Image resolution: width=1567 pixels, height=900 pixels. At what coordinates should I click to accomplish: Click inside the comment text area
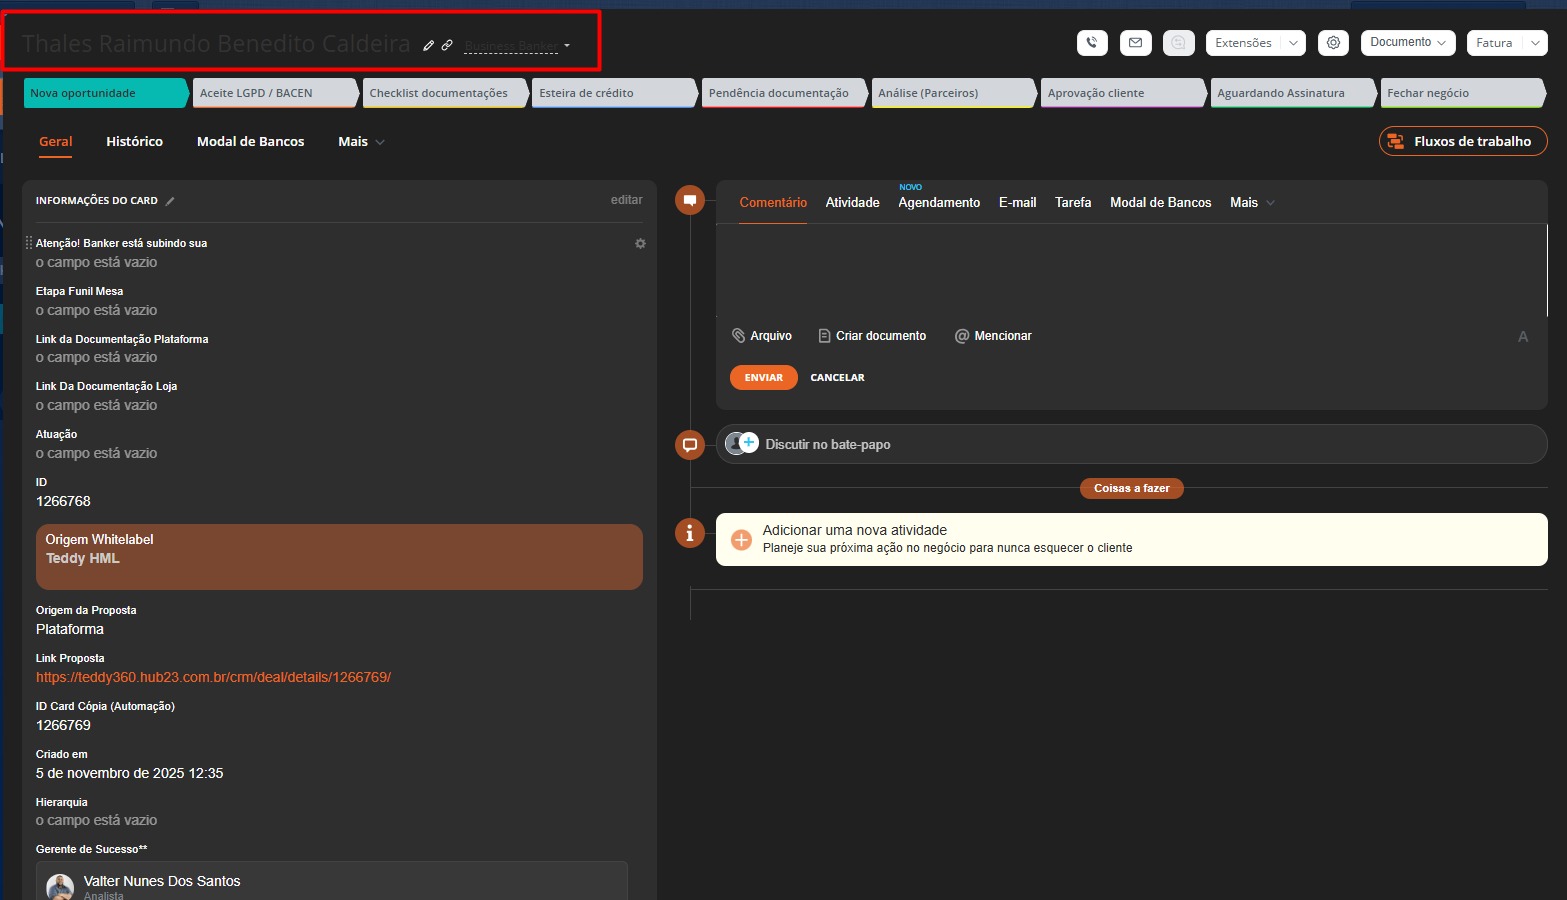click(x=1130, y=270)
